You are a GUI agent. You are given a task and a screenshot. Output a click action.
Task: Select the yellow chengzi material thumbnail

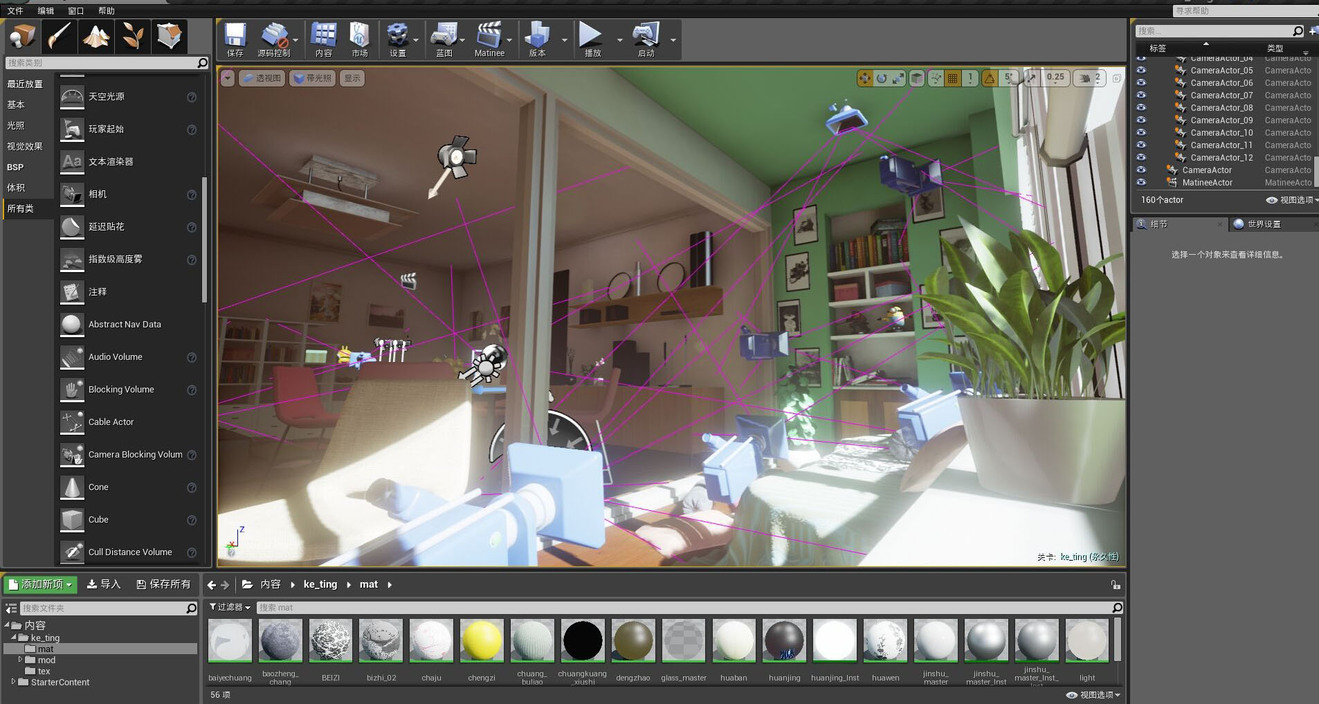tap(482, 641)
